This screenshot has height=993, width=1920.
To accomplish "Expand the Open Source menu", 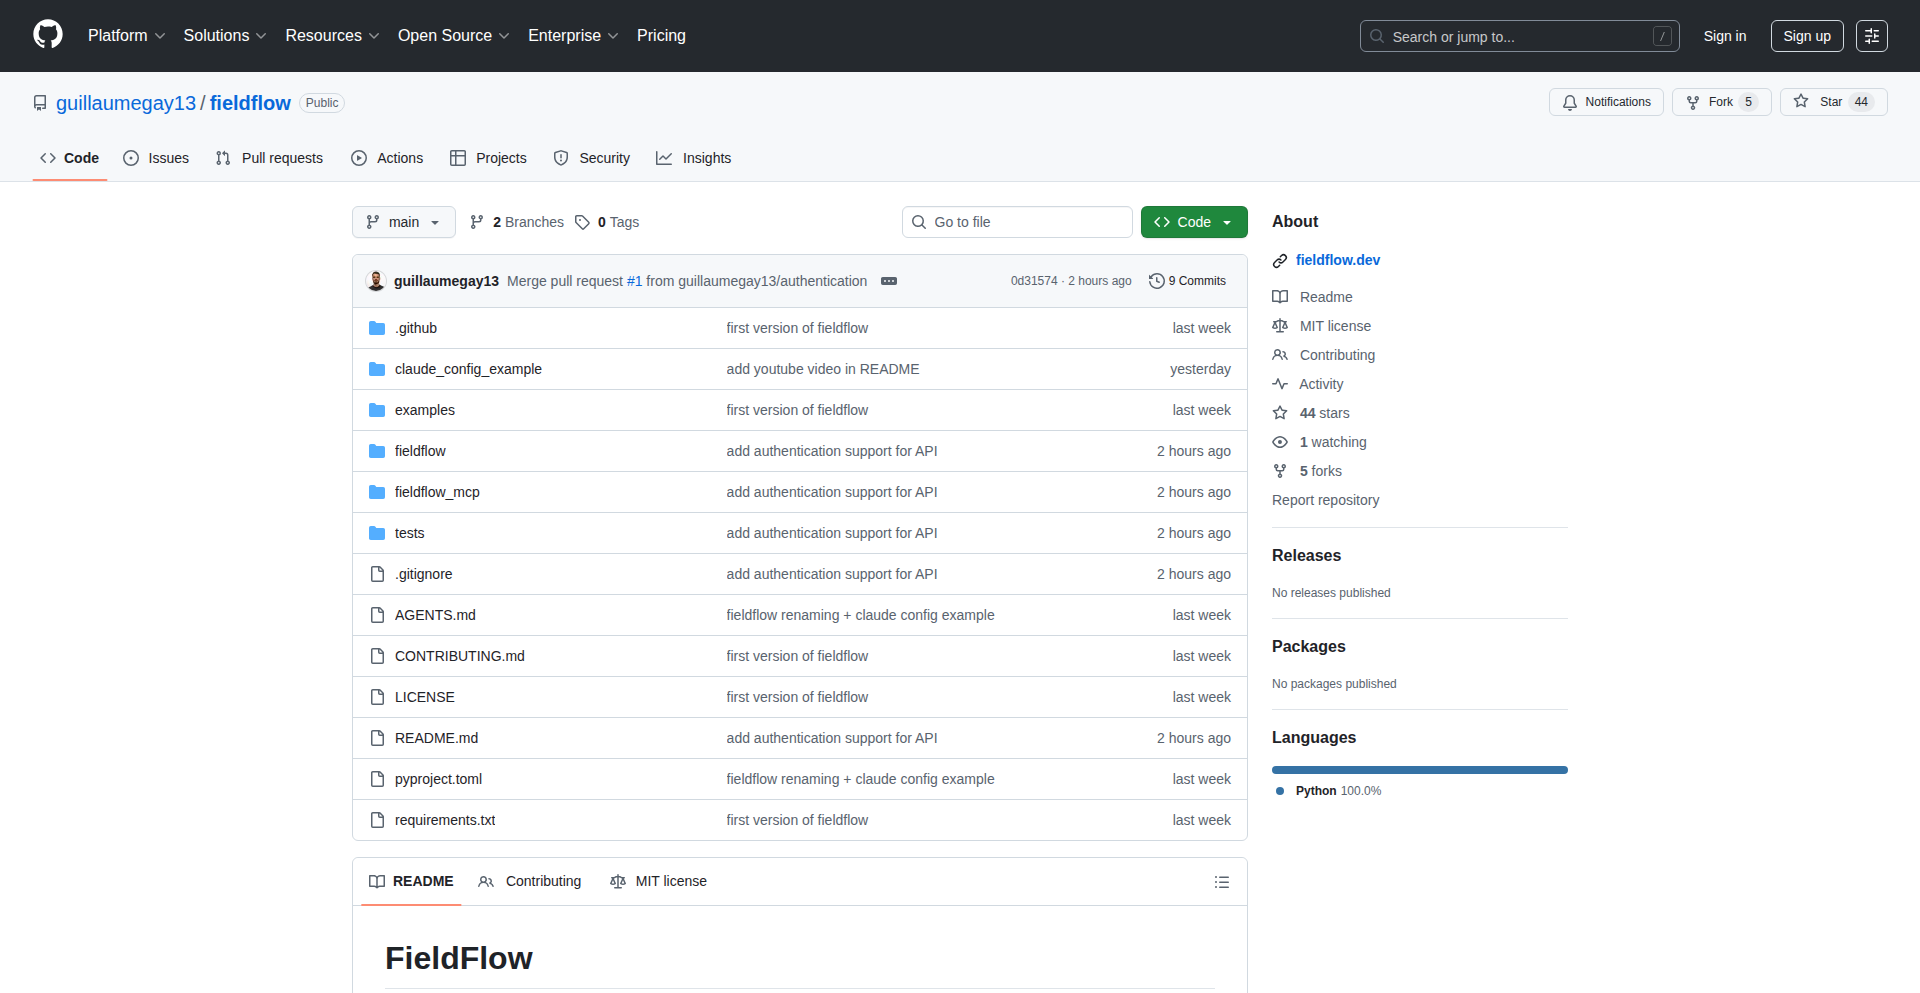I will pyautogui.click(x=454, y=36).
